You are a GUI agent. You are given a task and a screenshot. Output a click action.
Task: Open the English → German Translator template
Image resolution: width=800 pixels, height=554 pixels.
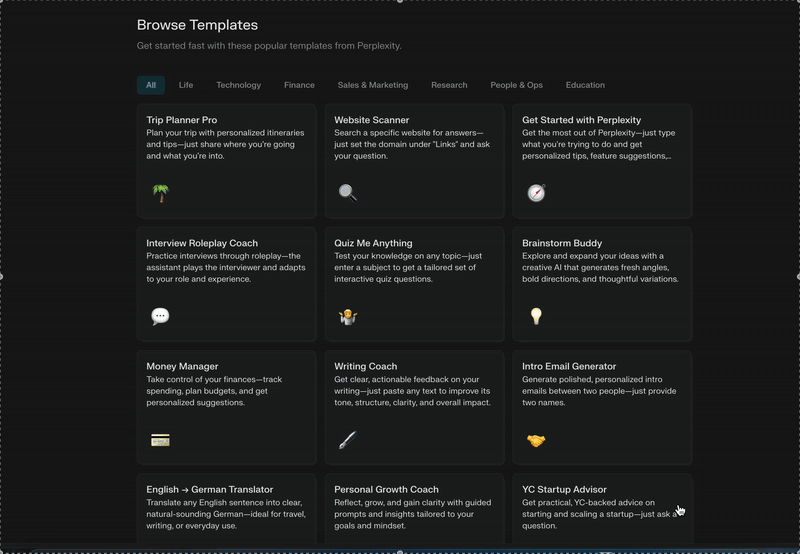227,509
